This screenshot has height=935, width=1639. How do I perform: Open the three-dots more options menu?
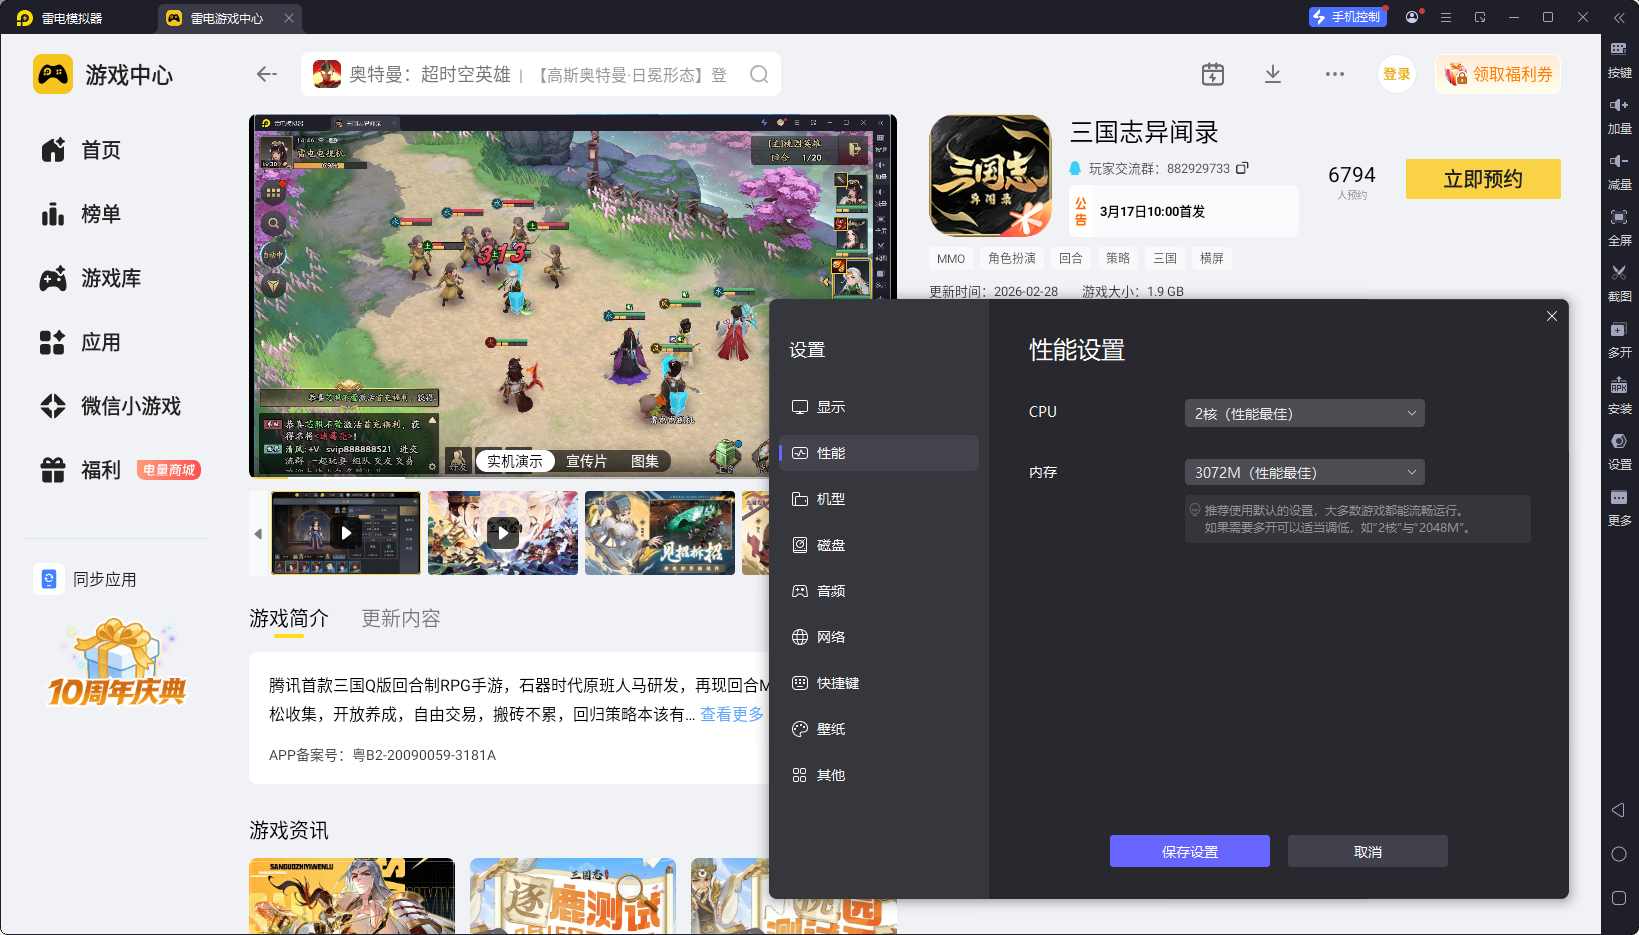pos(1334,74)
